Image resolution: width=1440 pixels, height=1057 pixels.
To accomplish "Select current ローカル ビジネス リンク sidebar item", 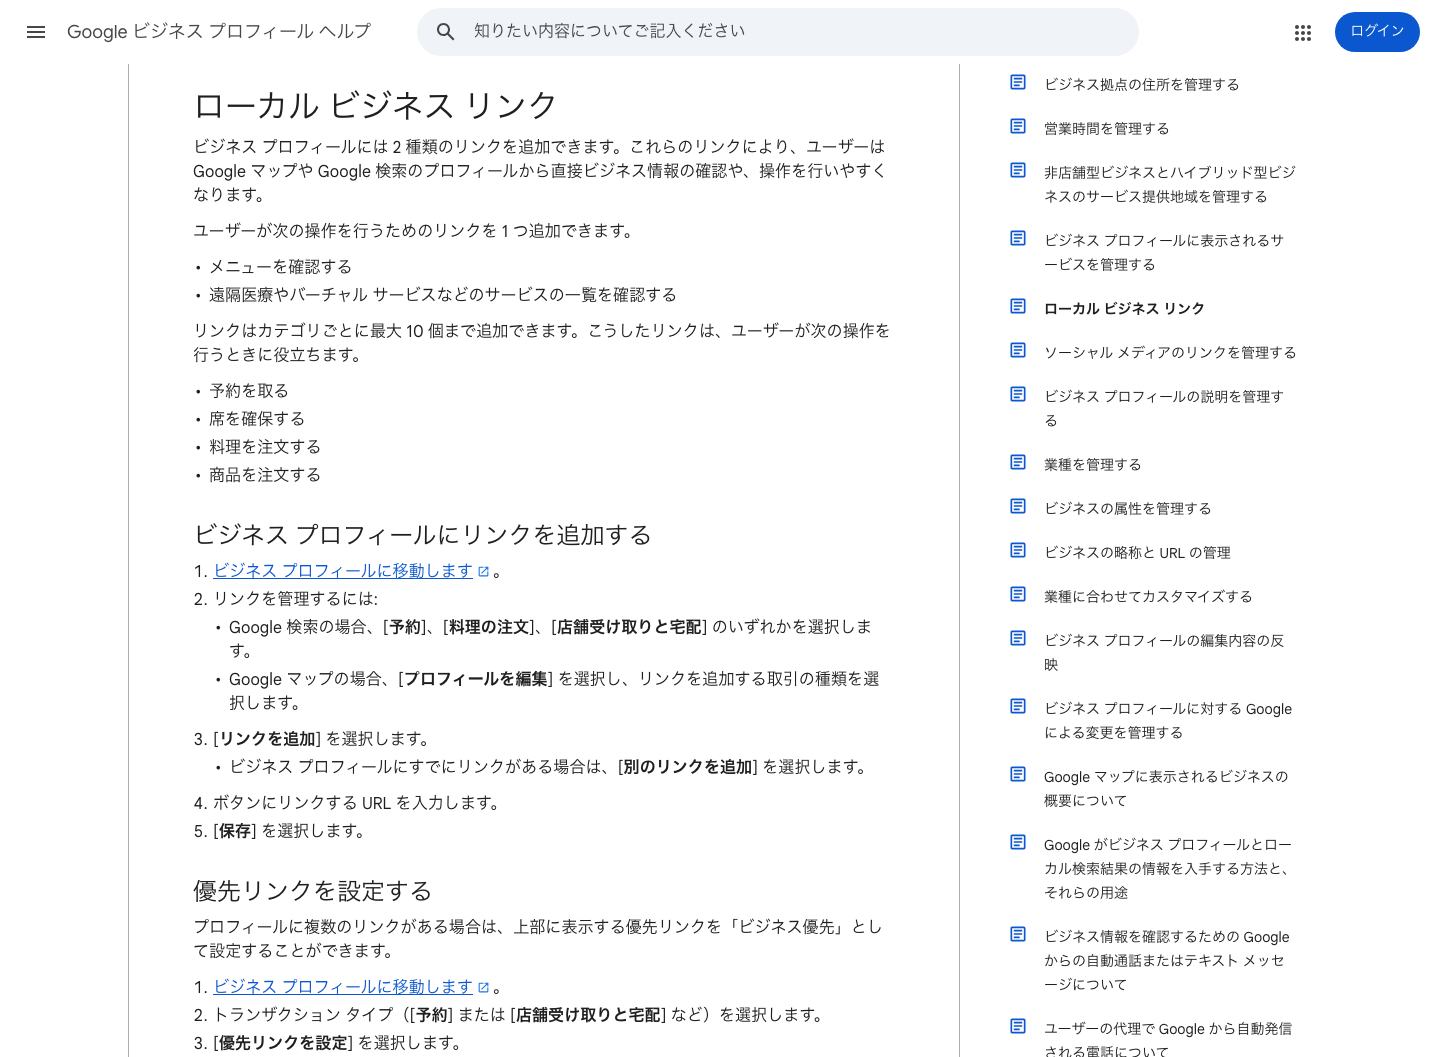I will pyautogui.click(x=1124, y=309).
